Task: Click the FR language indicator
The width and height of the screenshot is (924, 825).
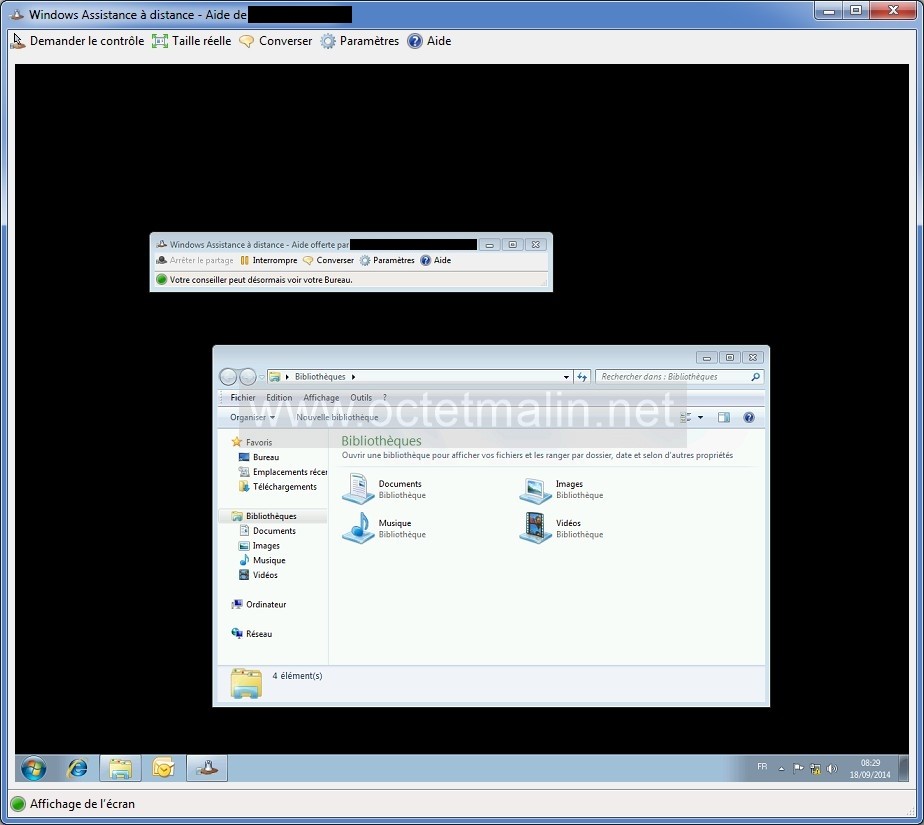Action: pos(762,767)
